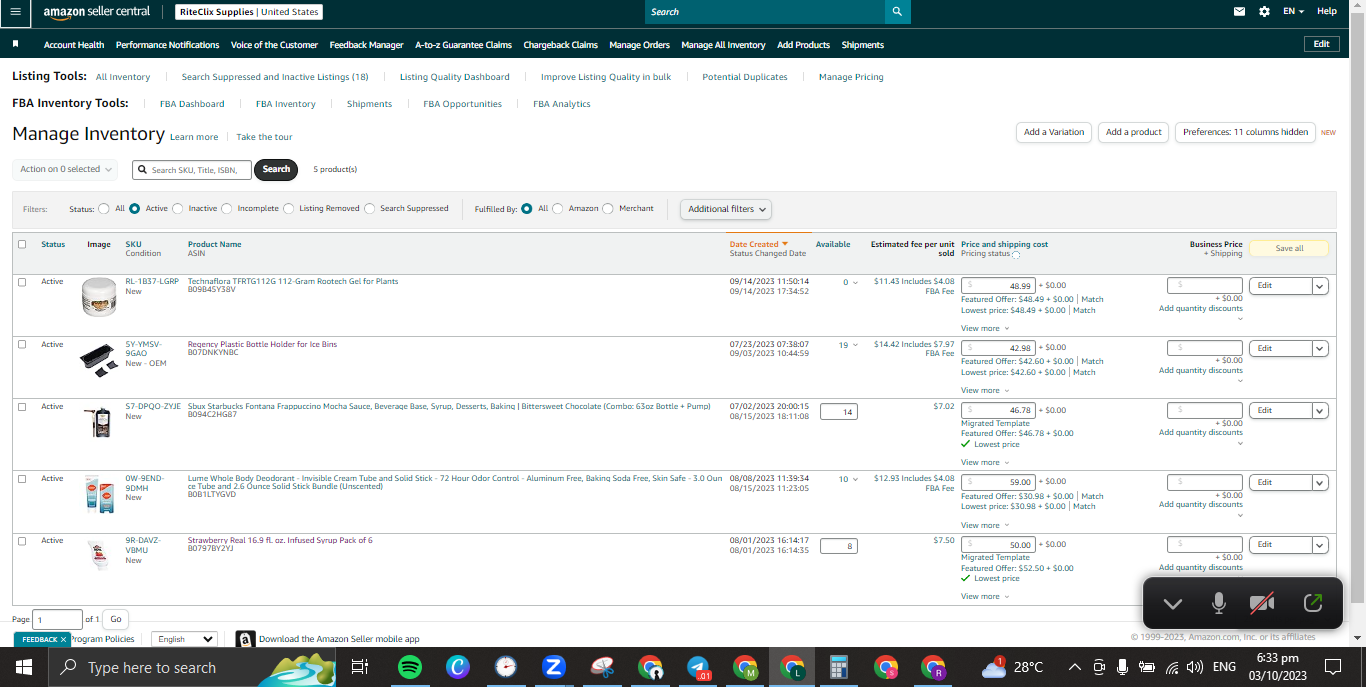Click the Save all button
1366x687 pixels.
(1289, 249)
